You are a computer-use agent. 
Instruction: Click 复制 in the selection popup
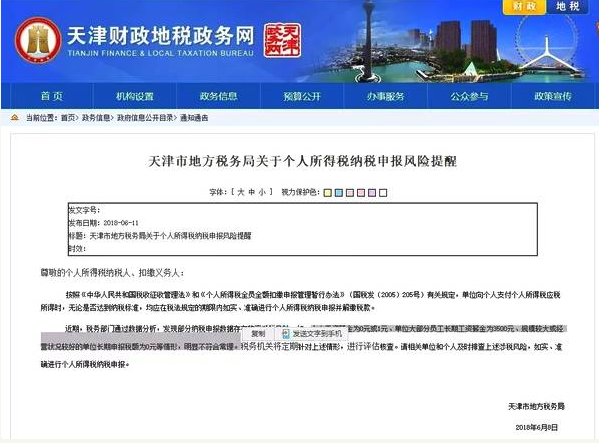tap(258, 334)
